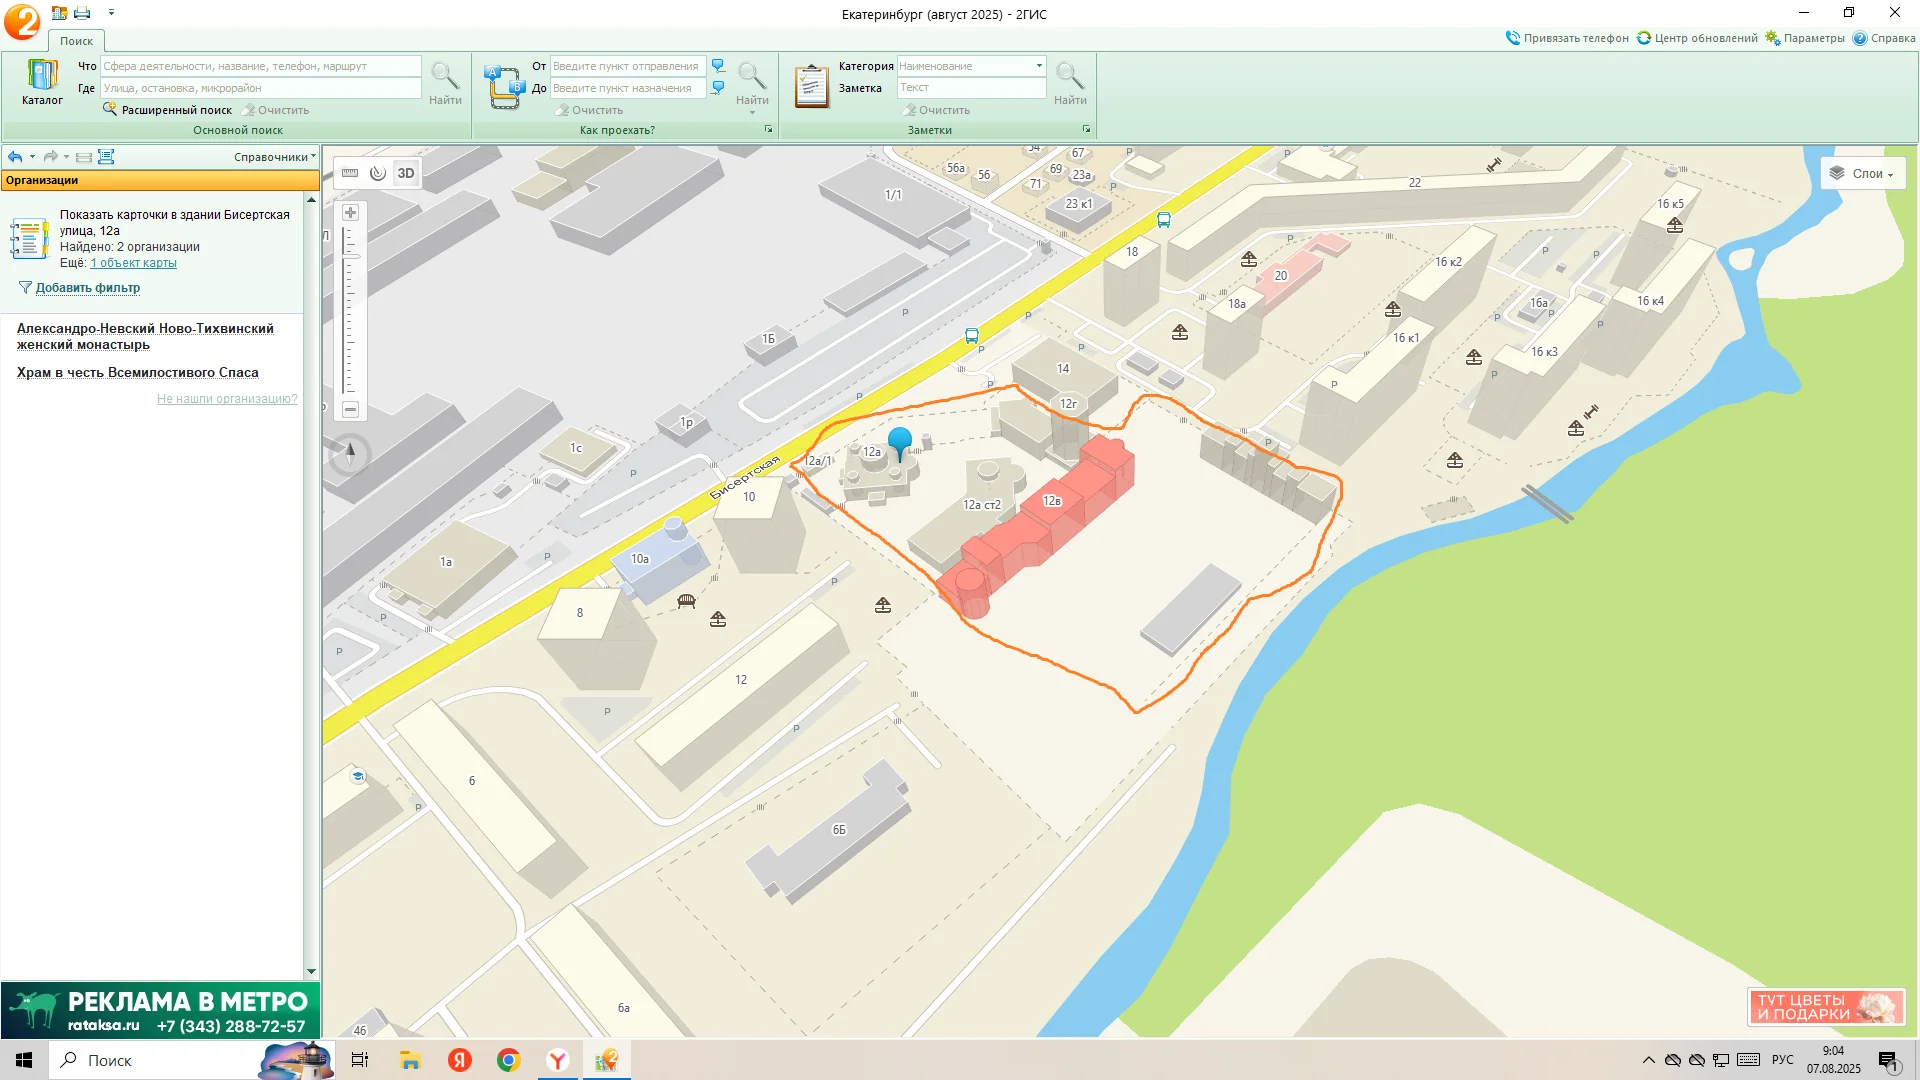Open the Категория Наименование combo box
The image size is (1920, 1080).
[x=970, y=66]
